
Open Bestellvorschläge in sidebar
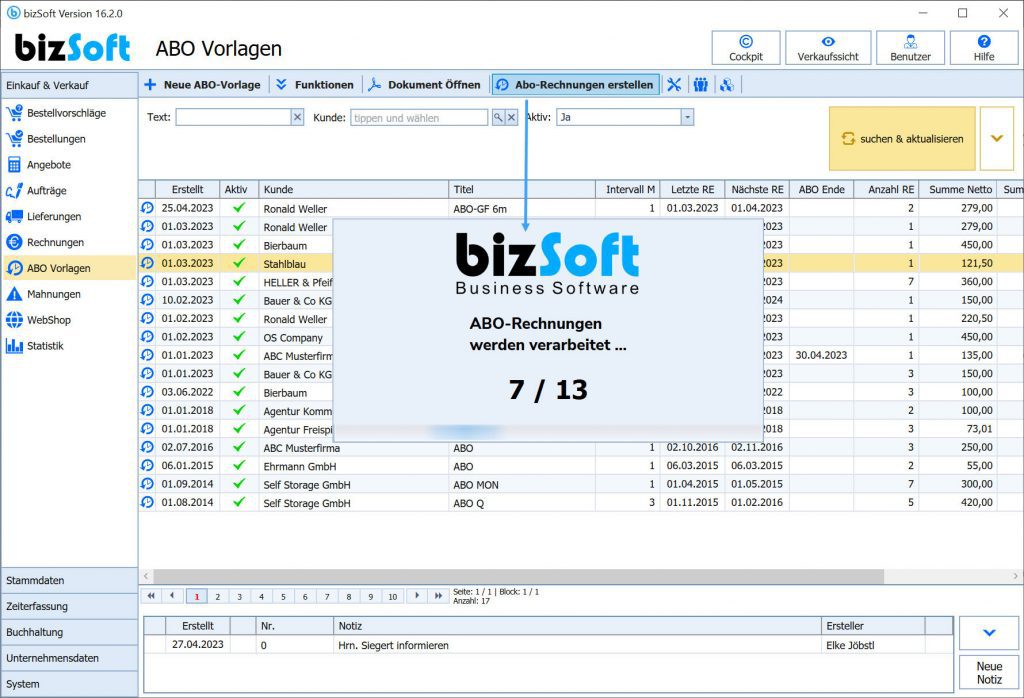pyautogui.click(x=68, y=113)
